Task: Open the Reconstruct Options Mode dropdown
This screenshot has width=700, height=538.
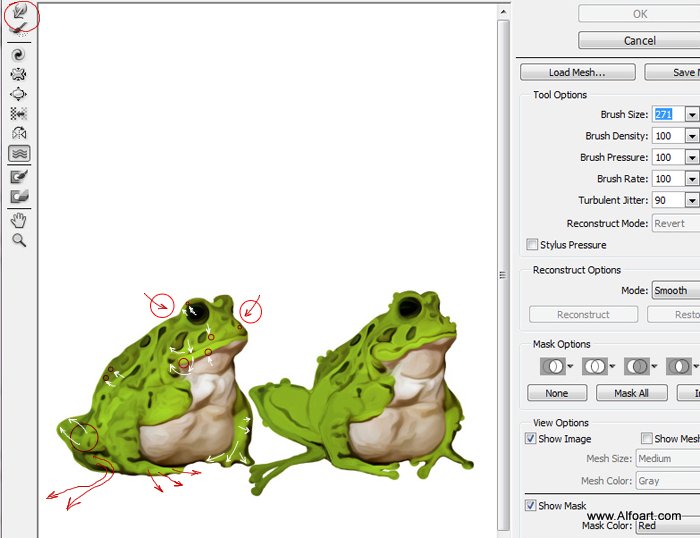Action: click(676, 290)
